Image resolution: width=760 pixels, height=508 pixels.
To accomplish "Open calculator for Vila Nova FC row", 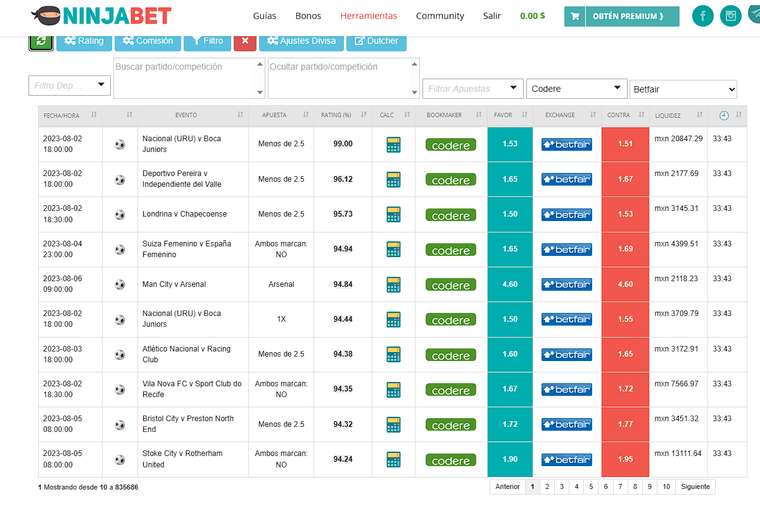I will pyautogui.click(x=393, y=389).
